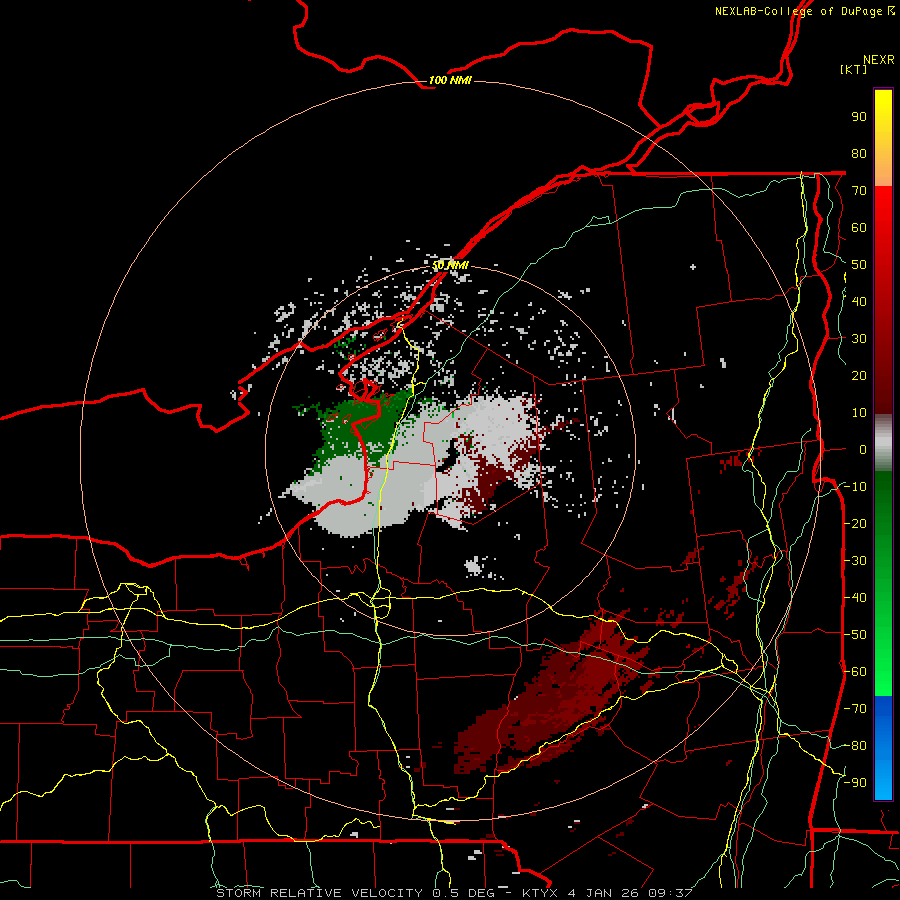Click the -40 value on the velocity scale

(x=855, y=598)
